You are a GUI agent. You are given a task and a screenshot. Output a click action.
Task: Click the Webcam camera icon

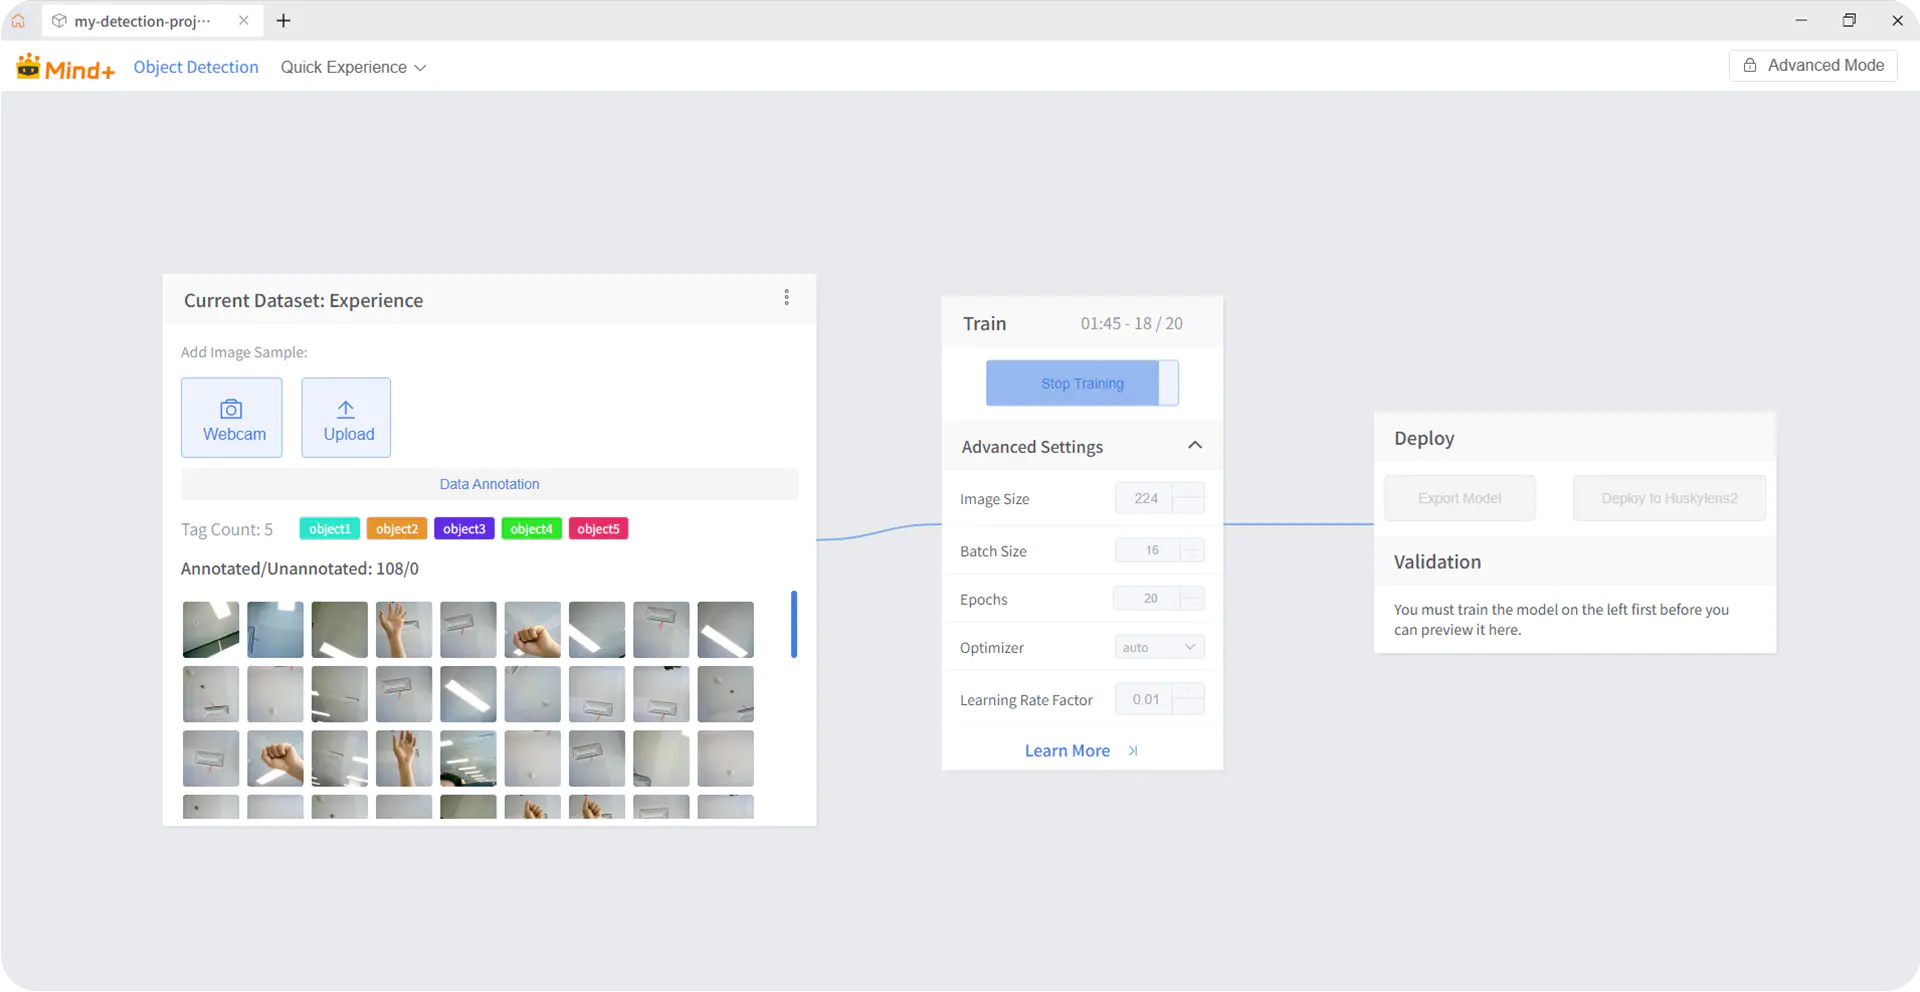coord(231,410)
